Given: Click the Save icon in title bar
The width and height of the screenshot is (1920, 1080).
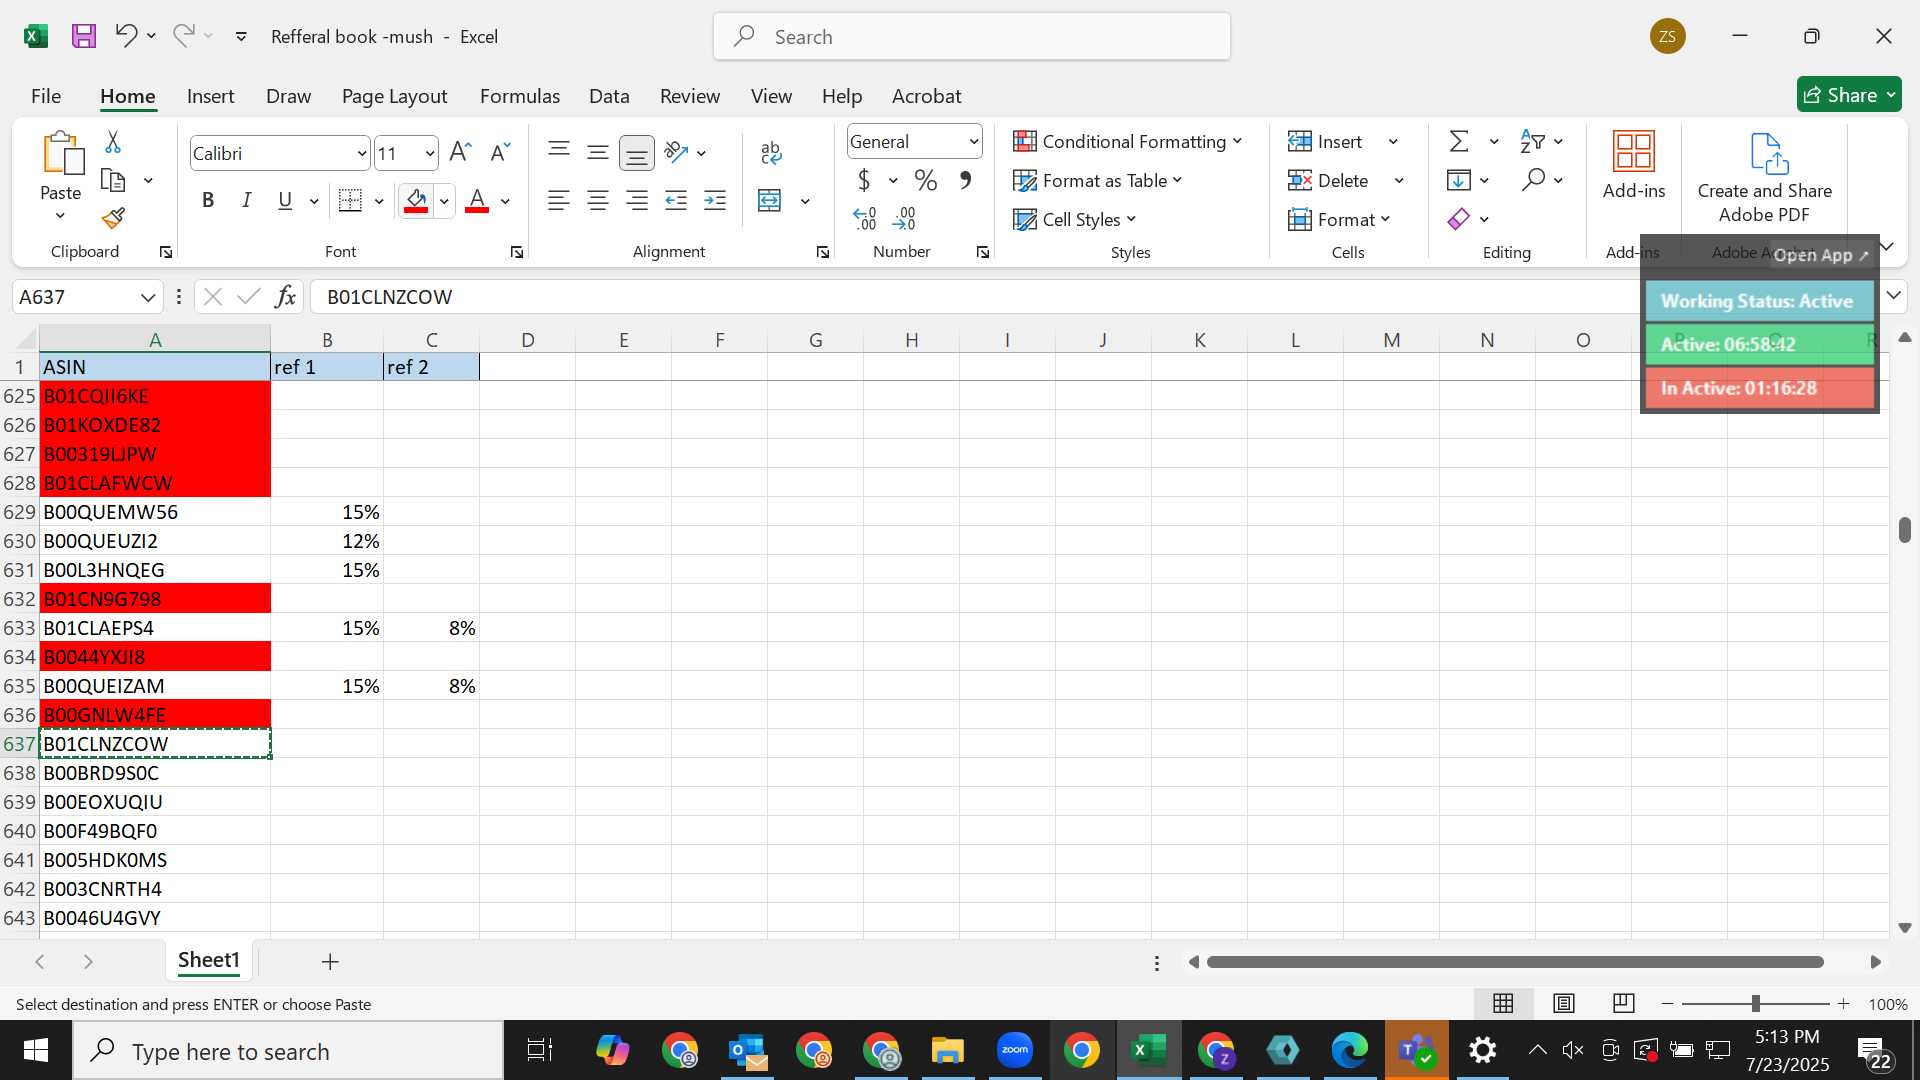Looking at the screenshot, I should click(x=84, y=36).
